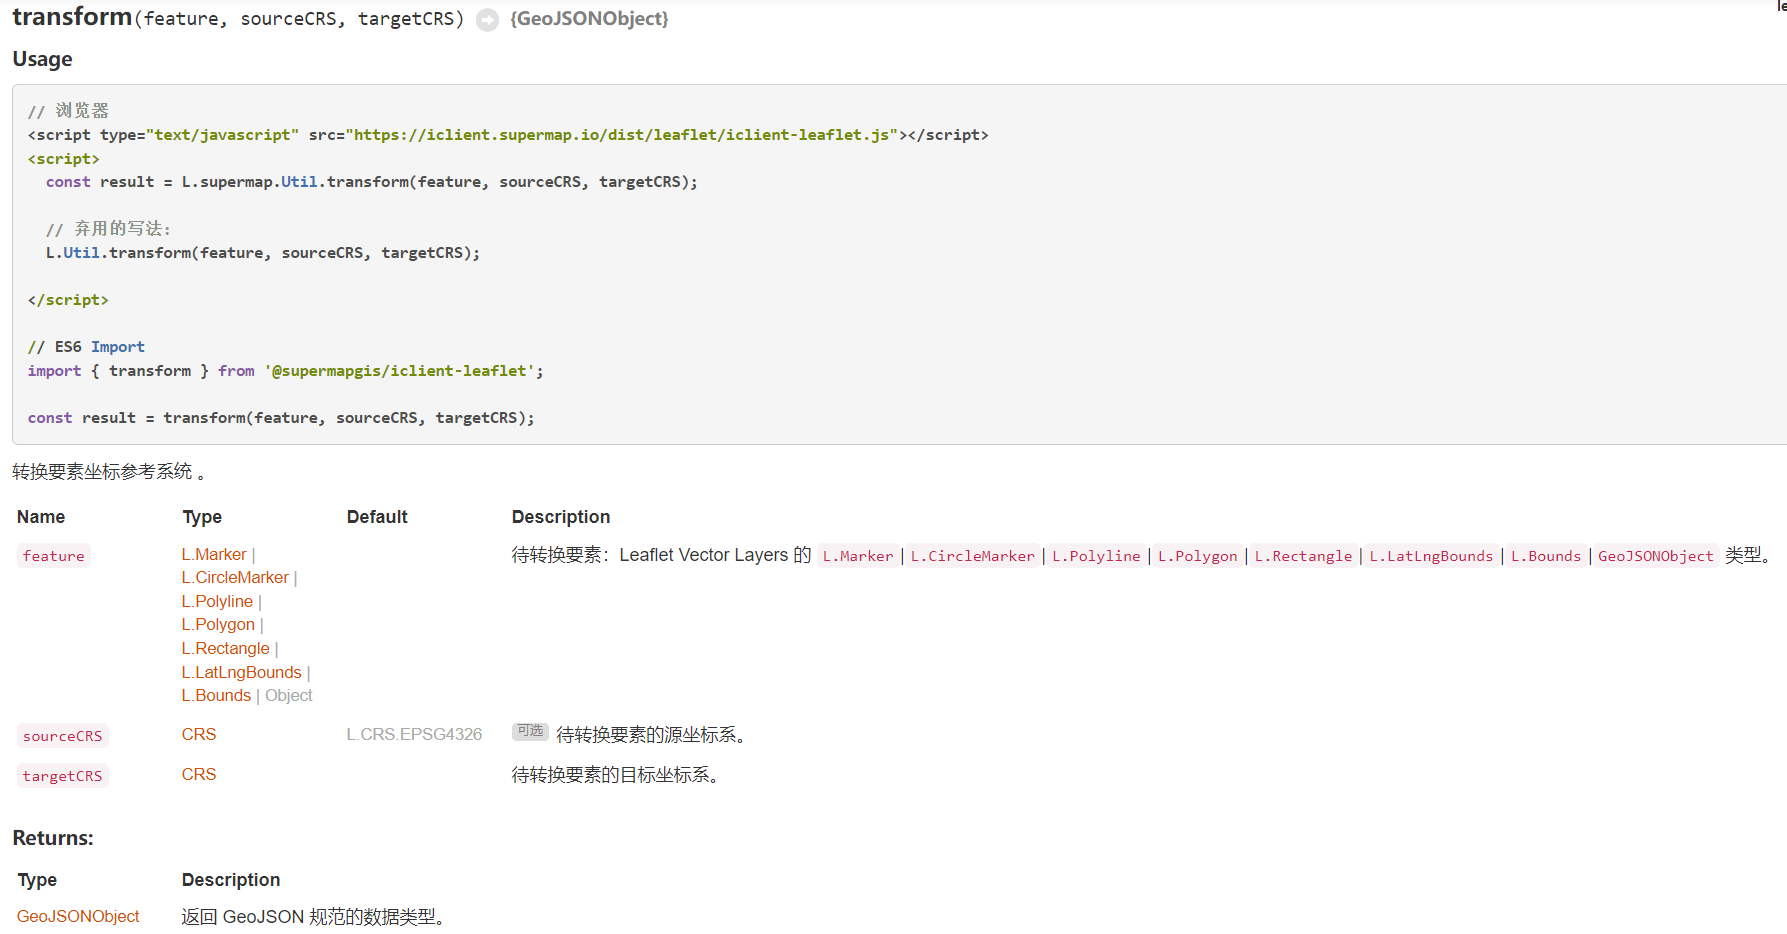Click the 待转换要素的目标坐标系 description
This screenshot has width=1787, height=934.
pyautogui.click(x=615, y=775)
